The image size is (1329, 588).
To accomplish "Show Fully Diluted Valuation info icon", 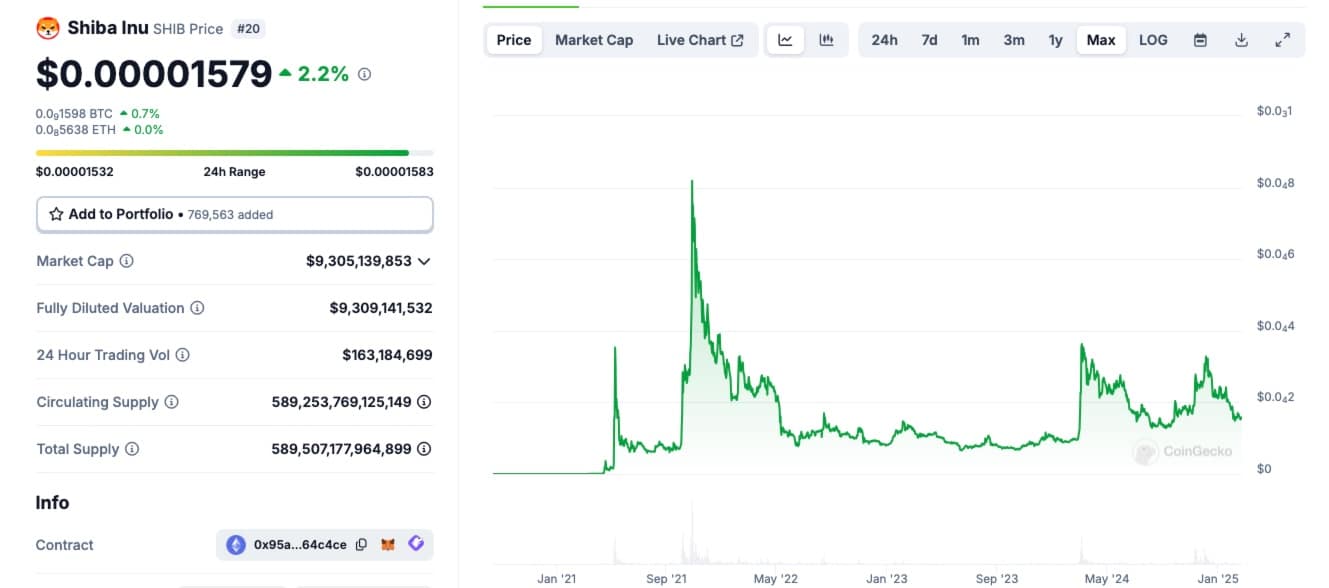I will (x=197, y=308).
